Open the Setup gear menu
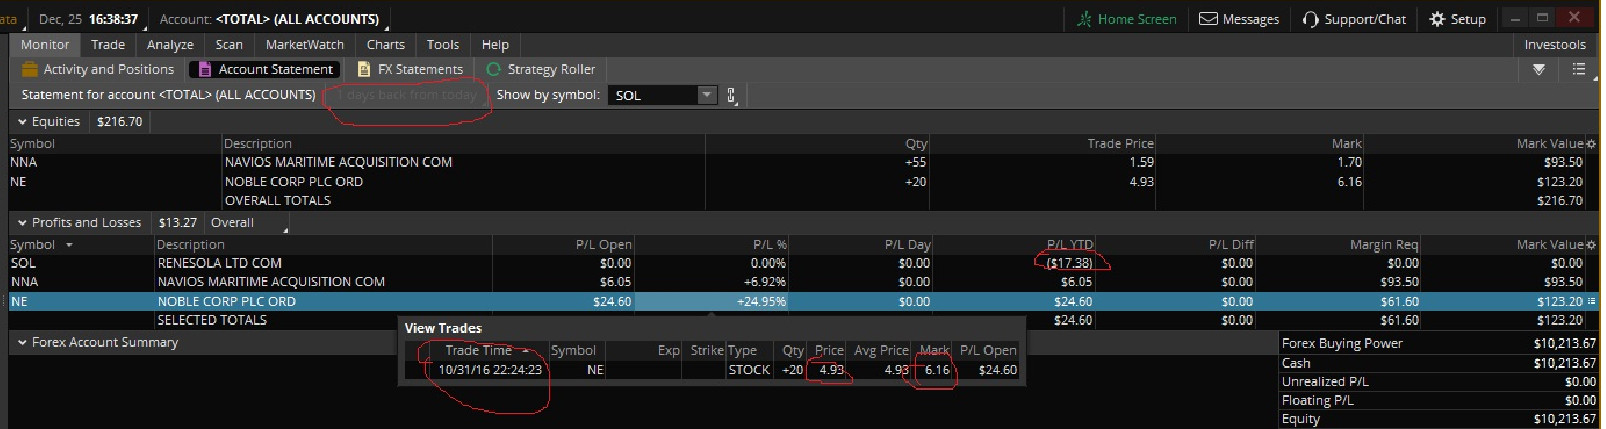Screen dimensions: 1606x429 [x=1458, y=19]
